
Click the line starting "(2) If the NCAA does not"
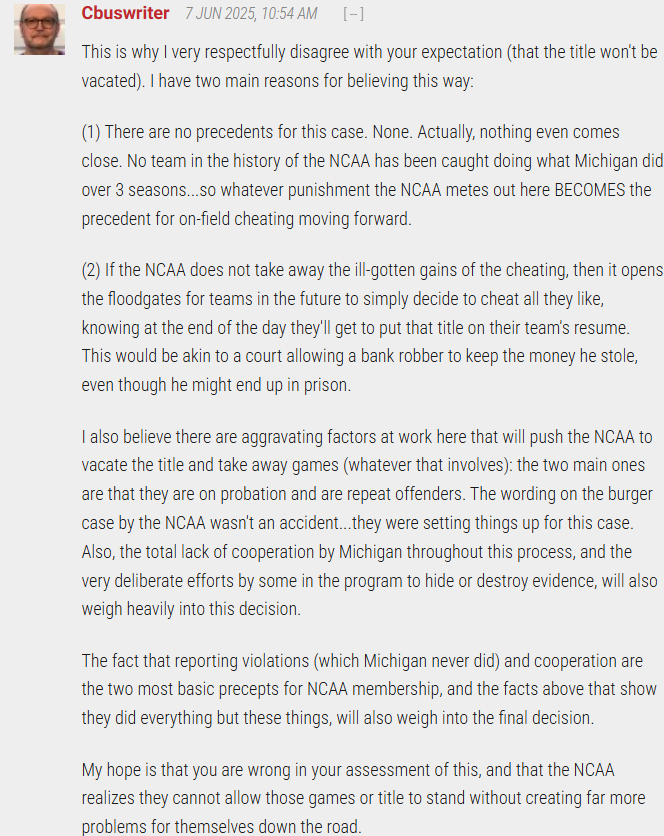click(372, 270)
